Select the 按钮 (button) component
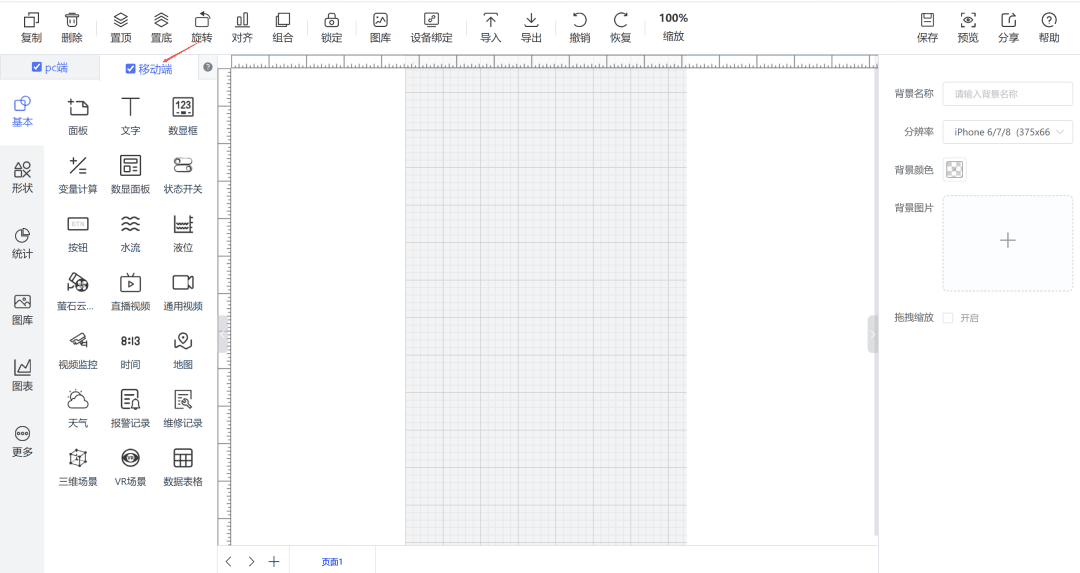 coord(78,233)
